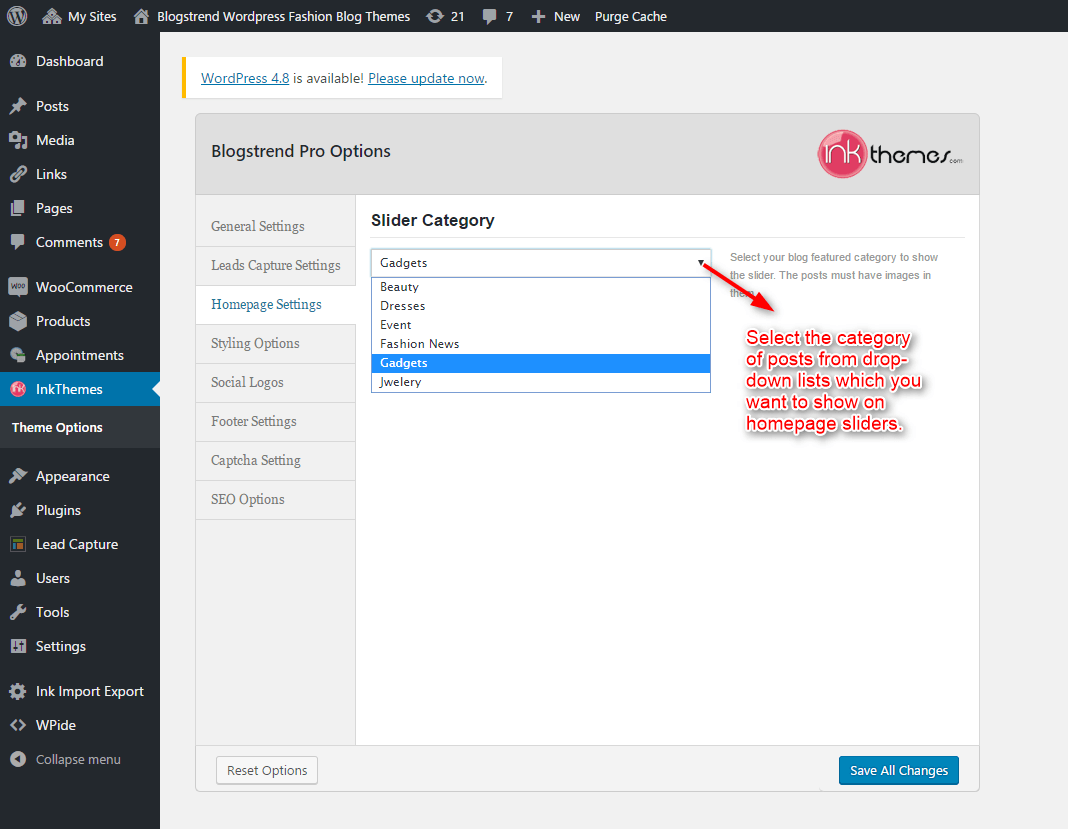This screenshot has width=1068, height=829.
Task: Click the Reset Options button
Action: [x=267, y=770]
